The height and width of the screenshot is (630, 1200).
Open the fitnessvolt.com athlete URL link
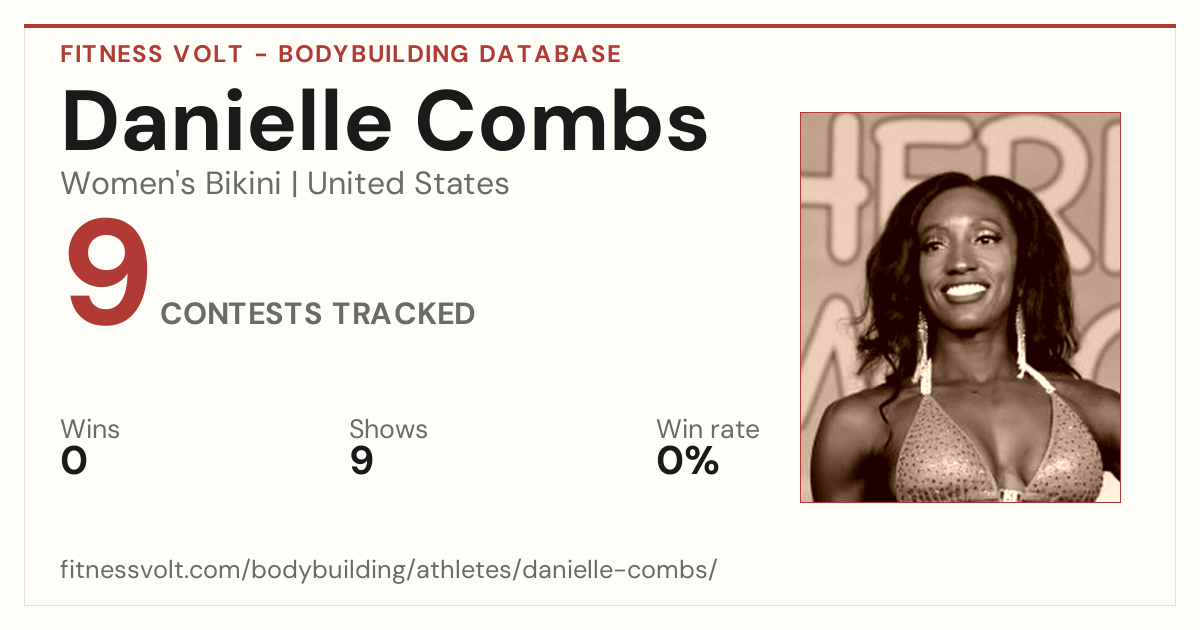(389, 570)
